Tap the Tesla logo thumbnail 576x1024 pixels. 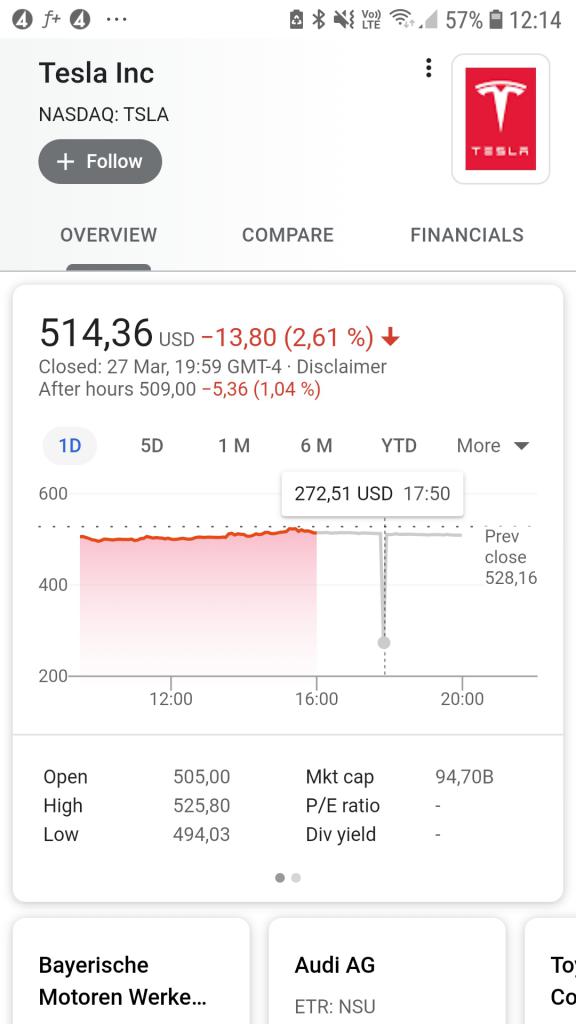[x=501, y=119]
